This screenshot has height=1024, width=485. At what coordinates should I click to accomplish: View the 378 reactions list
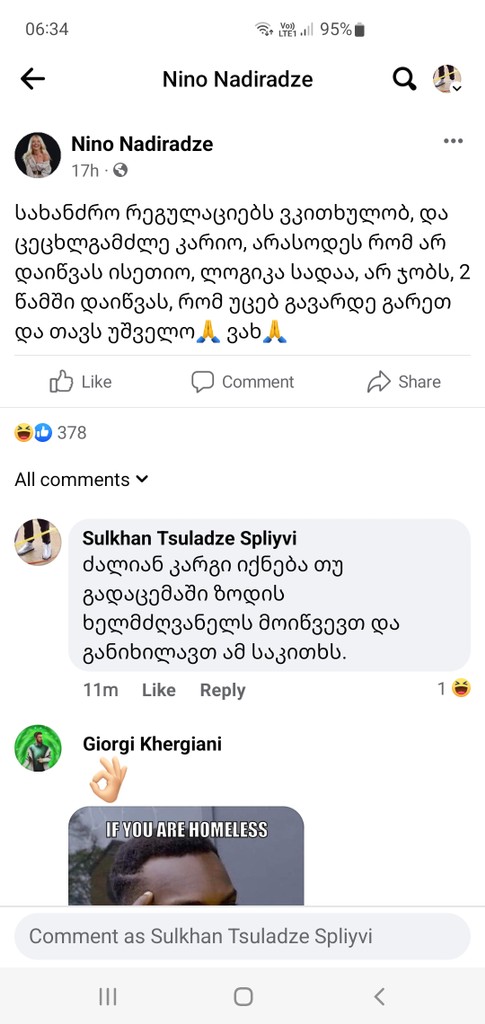(x=50, y=432)
